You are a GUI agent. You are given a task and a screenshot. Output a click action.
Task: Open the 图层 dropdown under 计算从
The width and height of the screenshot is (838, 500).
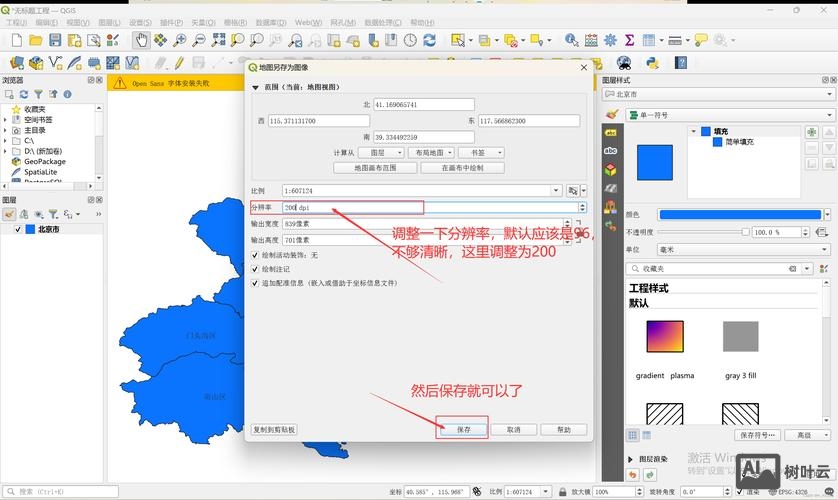click(x=379, y=153)
